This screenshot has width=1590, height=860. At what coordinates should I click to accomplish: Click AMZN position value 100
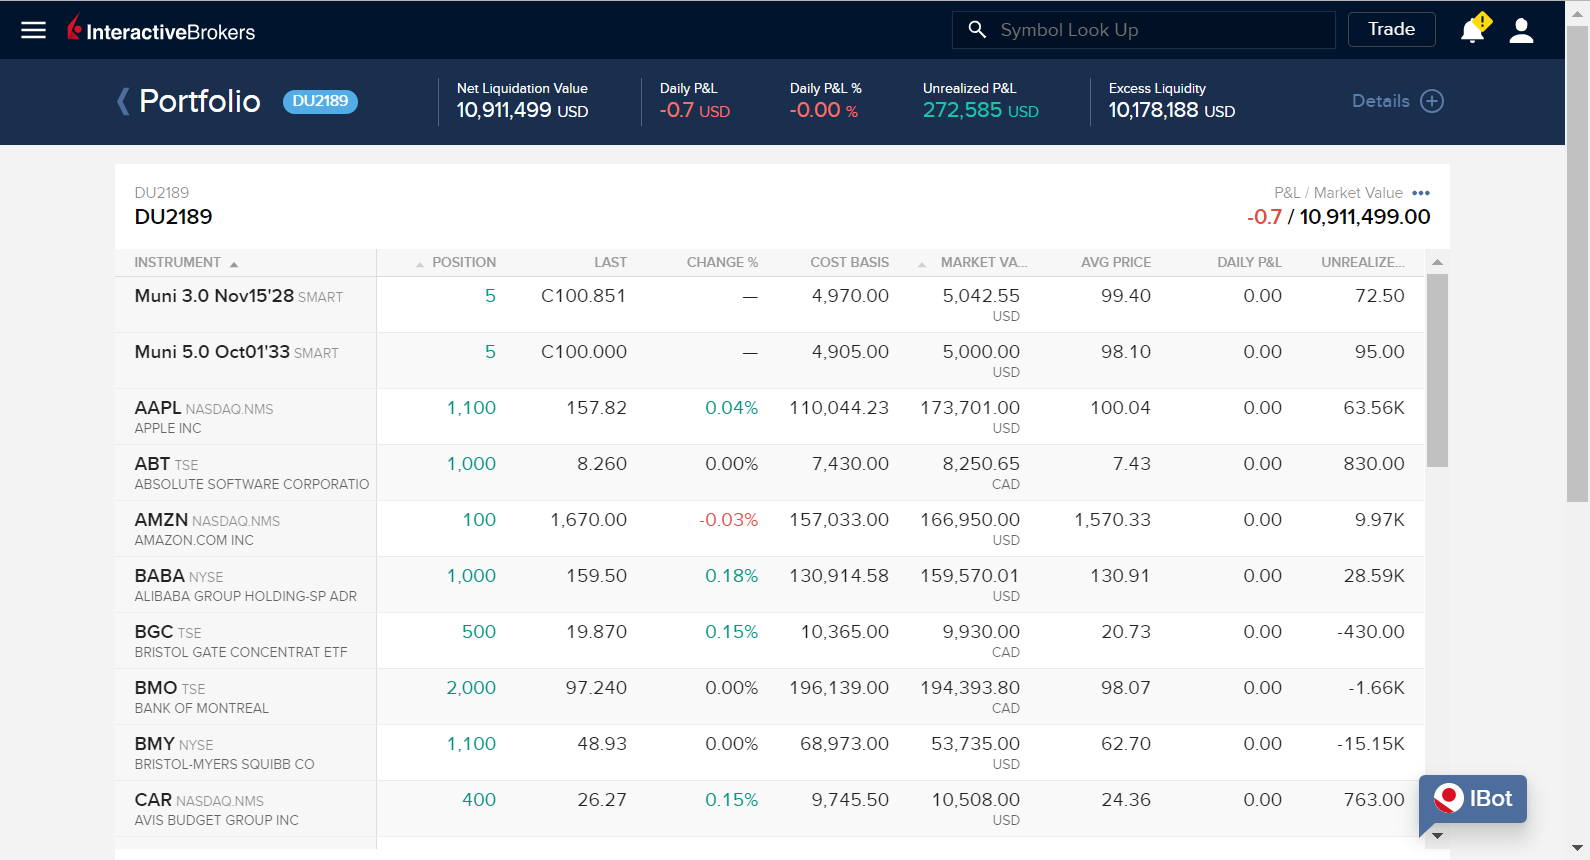tap(479, 520)
